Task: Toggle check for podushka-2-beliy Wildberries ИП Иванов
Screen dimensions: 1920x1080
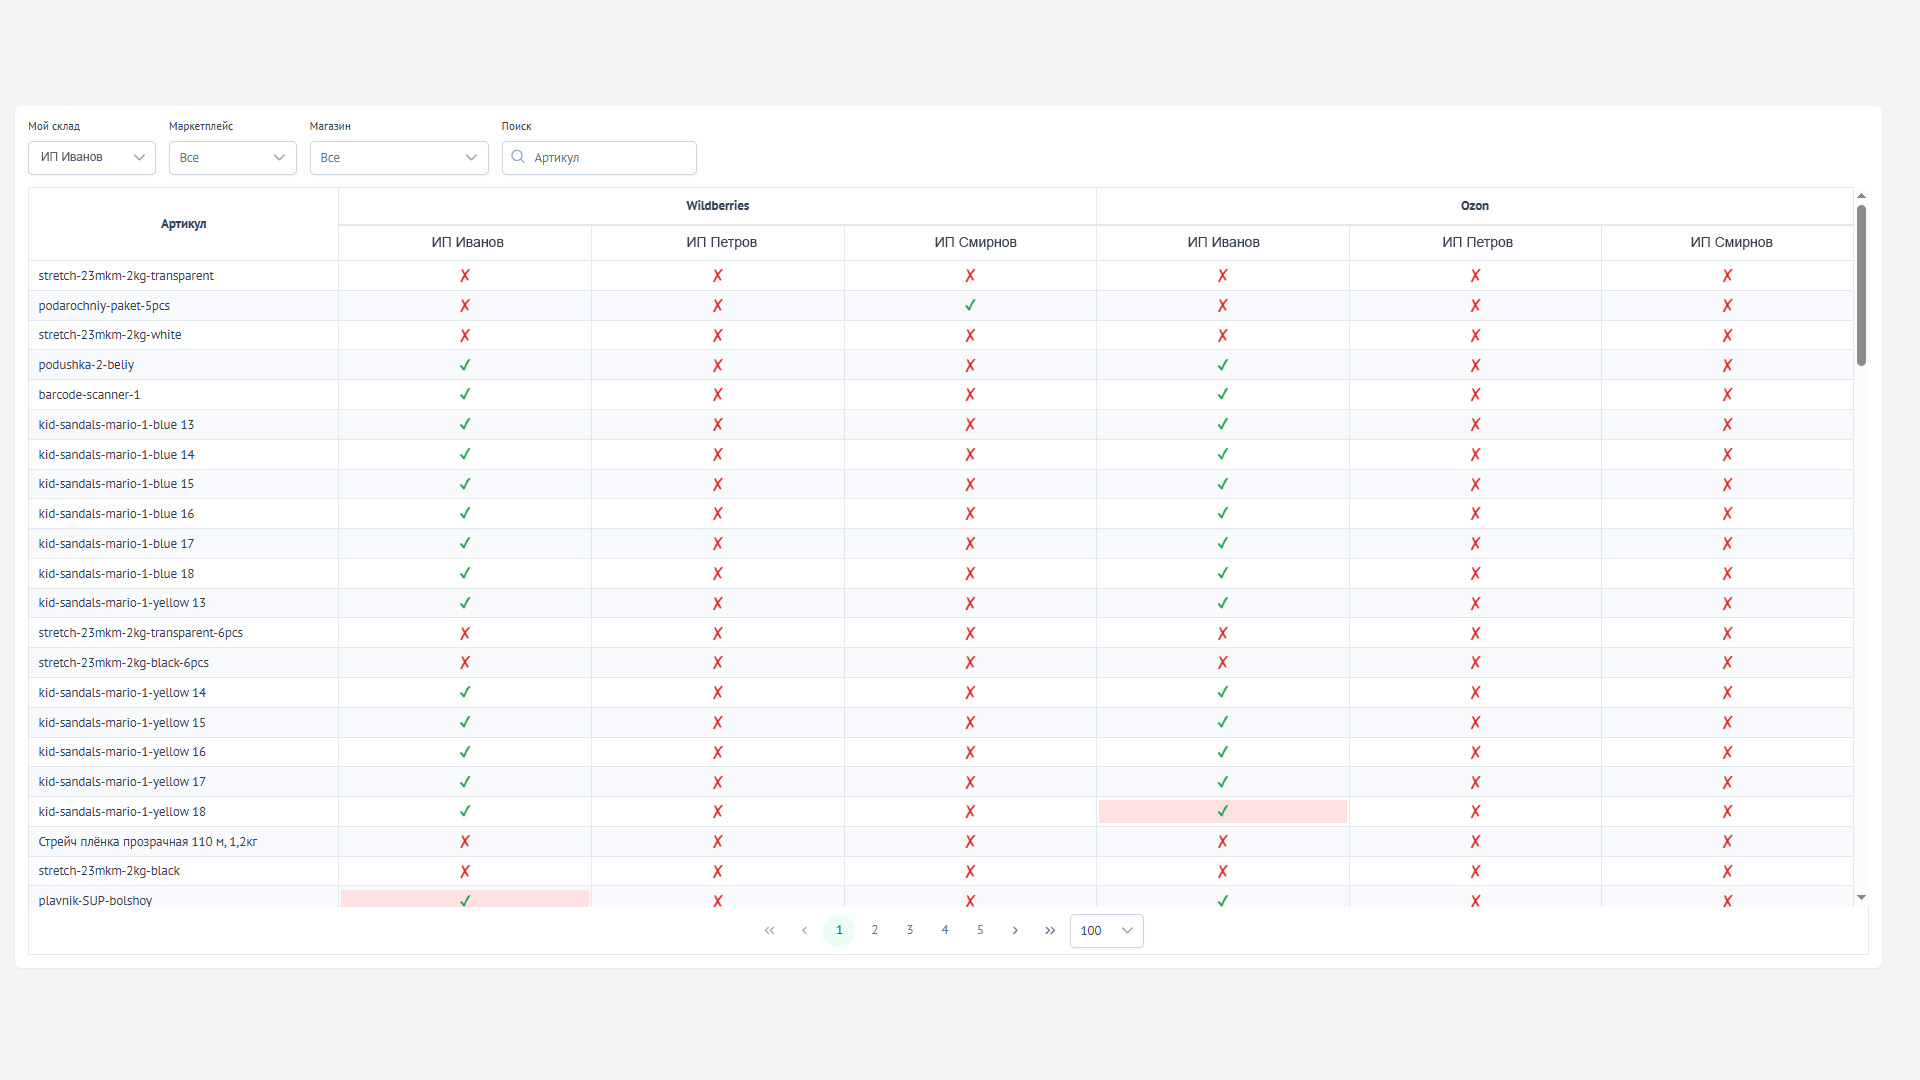Action: pos(465,365)
